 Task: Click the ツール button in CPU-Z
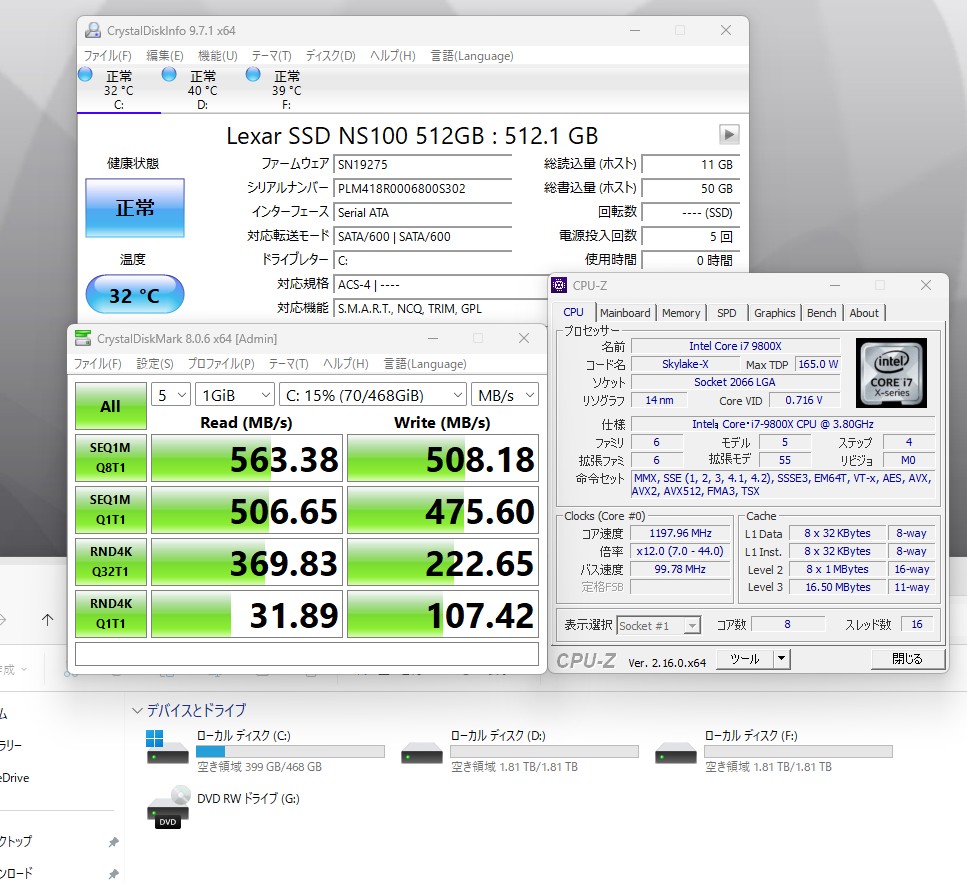744,659
